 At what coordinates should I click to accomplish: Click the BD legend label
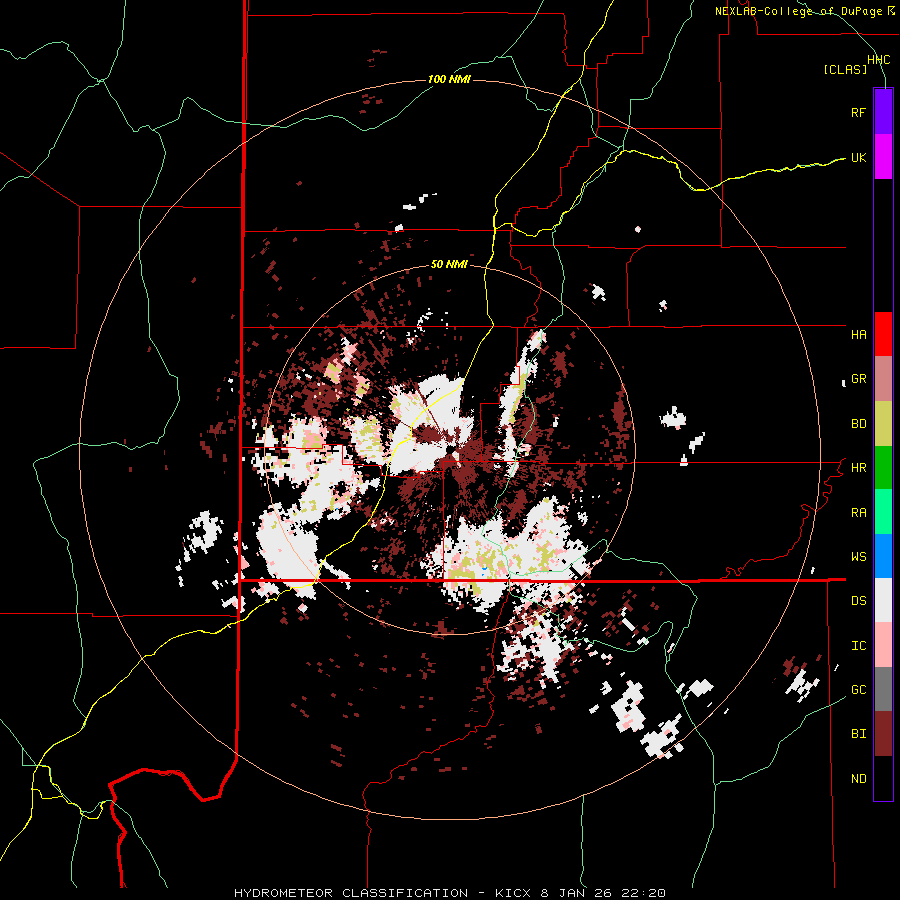tap(858, 424)
